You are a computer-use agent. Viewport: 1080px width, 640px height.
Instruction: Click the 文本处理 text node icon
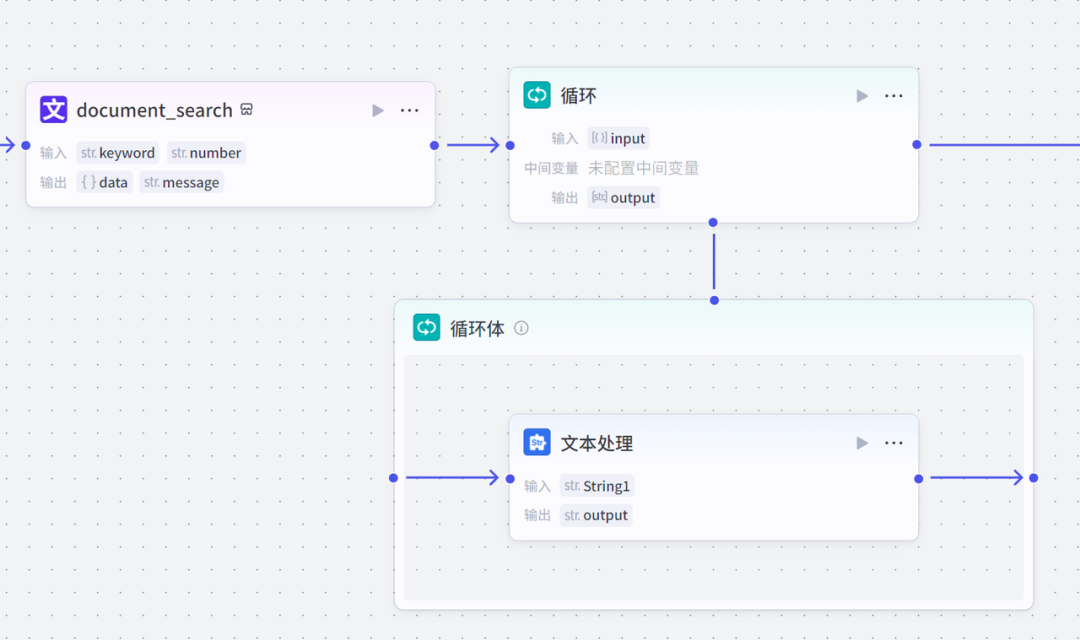pyautogui.click(x=537, y=443)
